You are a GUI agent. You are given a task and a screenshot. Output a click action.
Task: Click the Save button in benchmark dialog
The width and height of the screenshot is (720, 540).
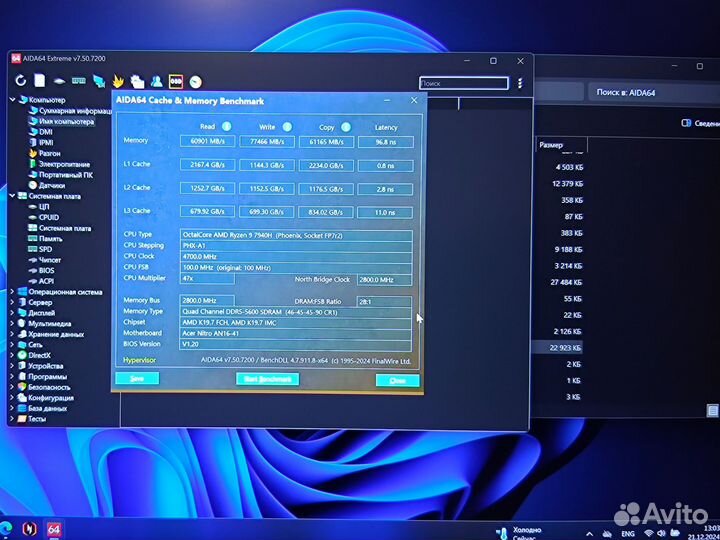pos(137,379)
